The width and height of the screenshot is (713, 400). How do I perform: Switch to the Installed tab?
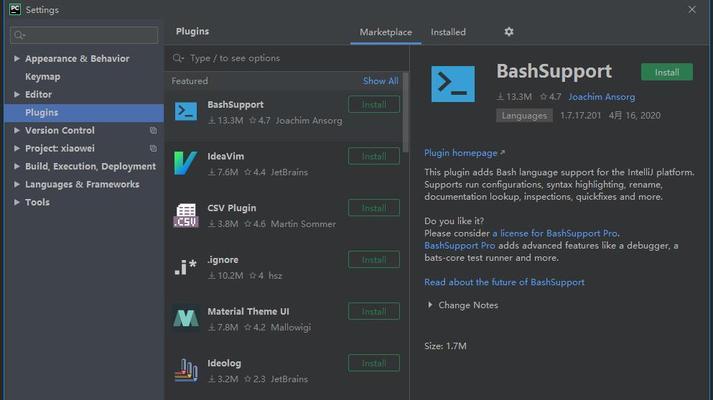point(448,32)
